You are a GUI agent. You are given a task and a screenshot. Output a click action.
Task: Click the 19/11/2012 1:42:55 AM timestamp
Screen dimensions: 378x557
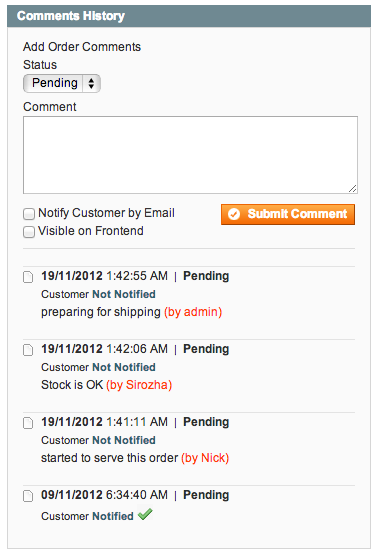pos(104,276)
